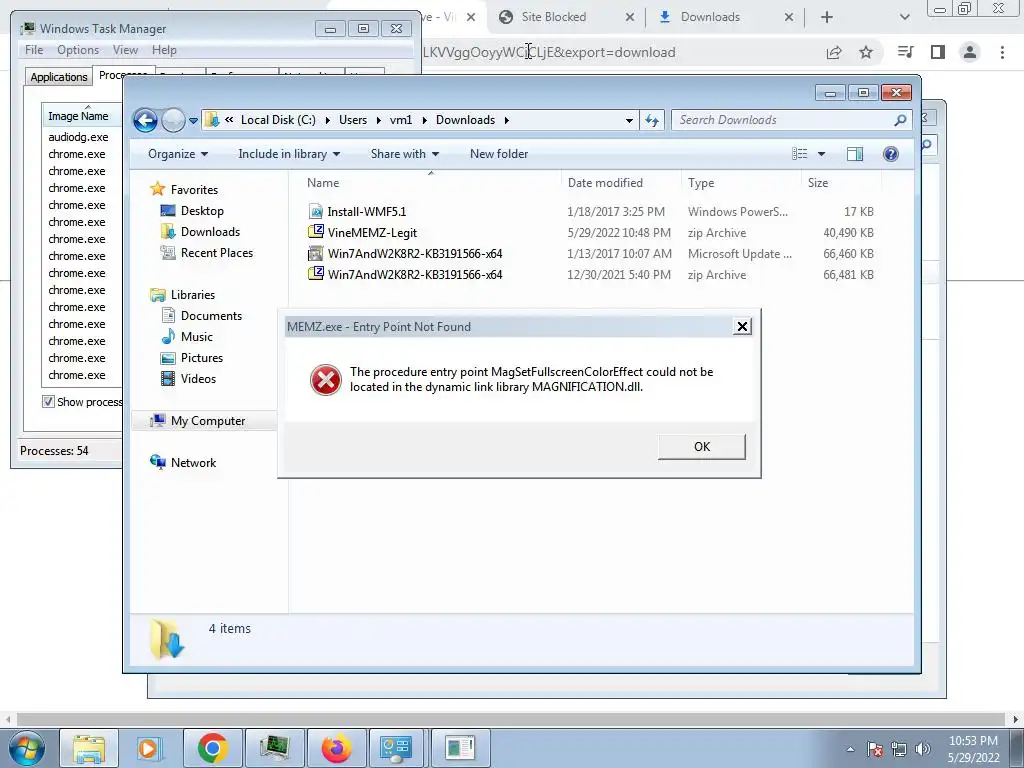Open Task Manager Options menu
The height and width of the screenshot is (768, 1024).
[x=78, y=50]
